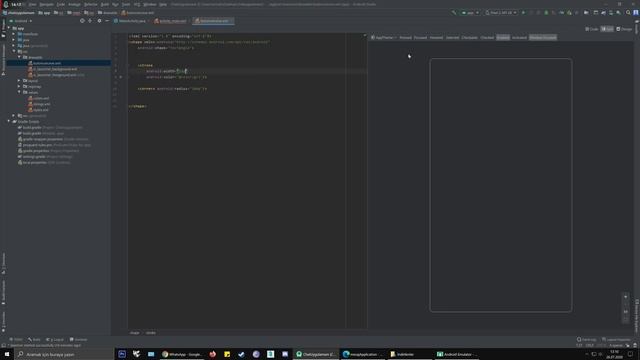Switch editor to Split view
The image size is (640, 360).
coord(607,29)
